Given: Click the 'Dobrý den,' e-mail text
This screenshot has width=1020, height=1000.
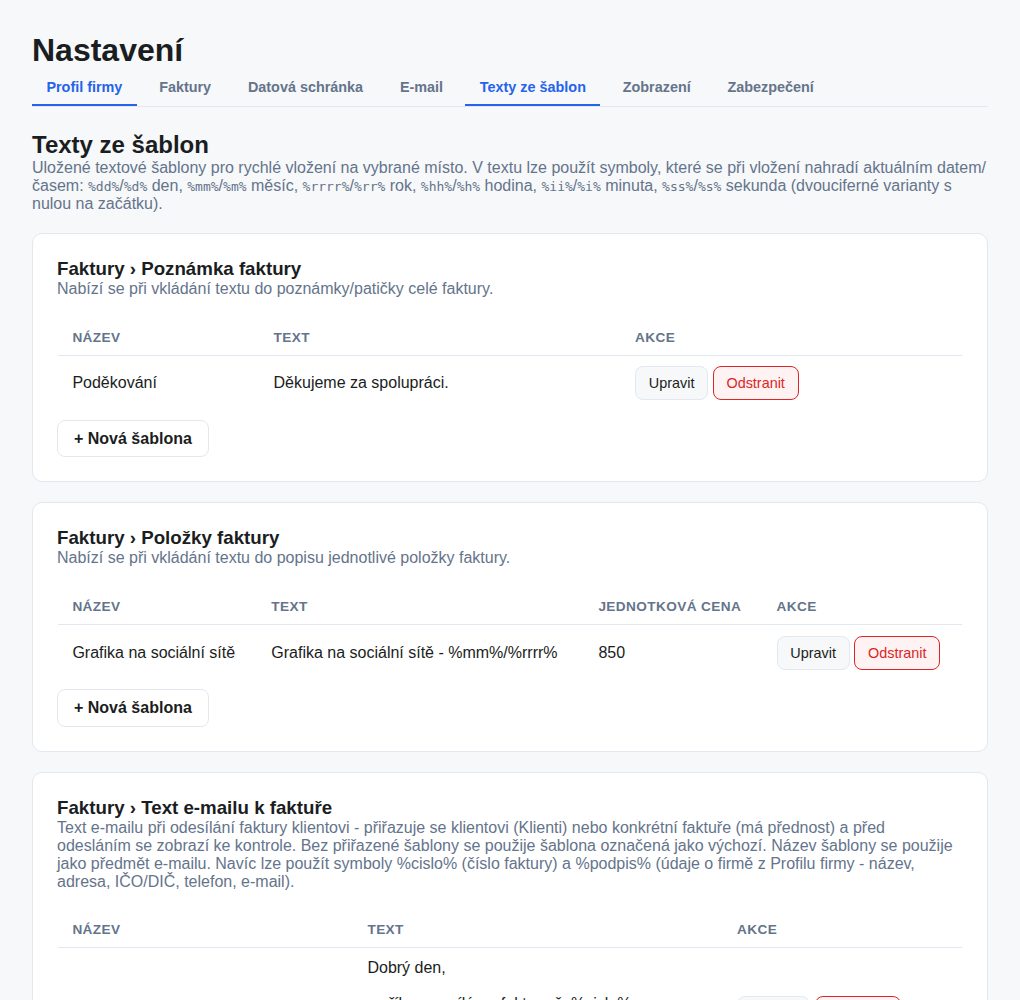Looking at the screenshot, I should coord(406,967).
